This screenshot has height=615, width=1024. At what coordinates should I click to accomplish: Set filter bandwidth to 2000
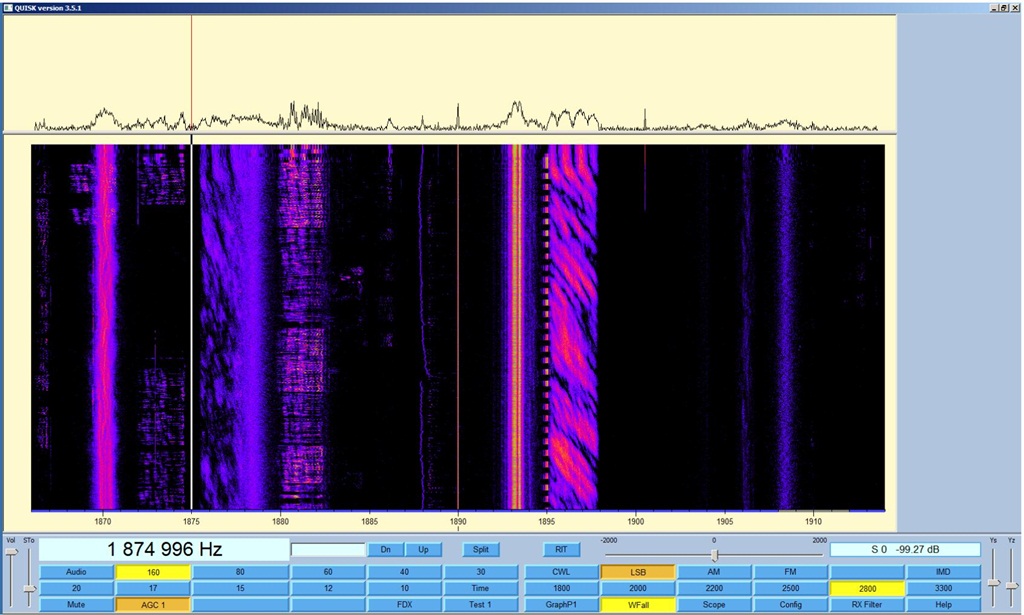click(x=638, y=588)
